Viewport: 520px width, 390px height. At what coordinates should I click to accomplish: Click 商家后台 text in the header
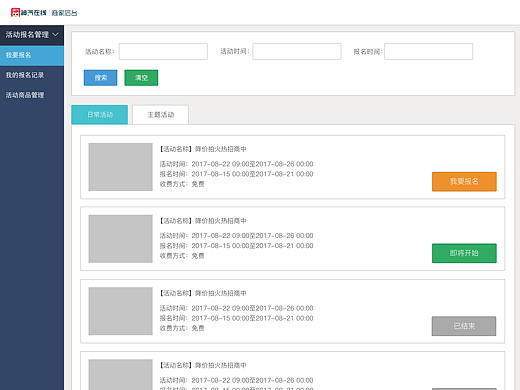click(64, 13)
